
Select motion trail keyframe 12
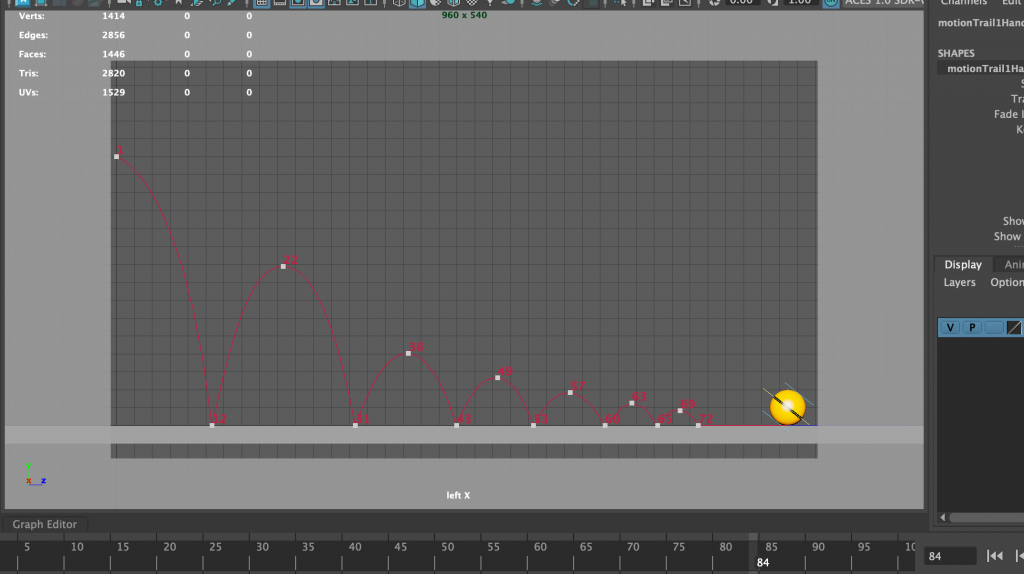click(212, 425)
